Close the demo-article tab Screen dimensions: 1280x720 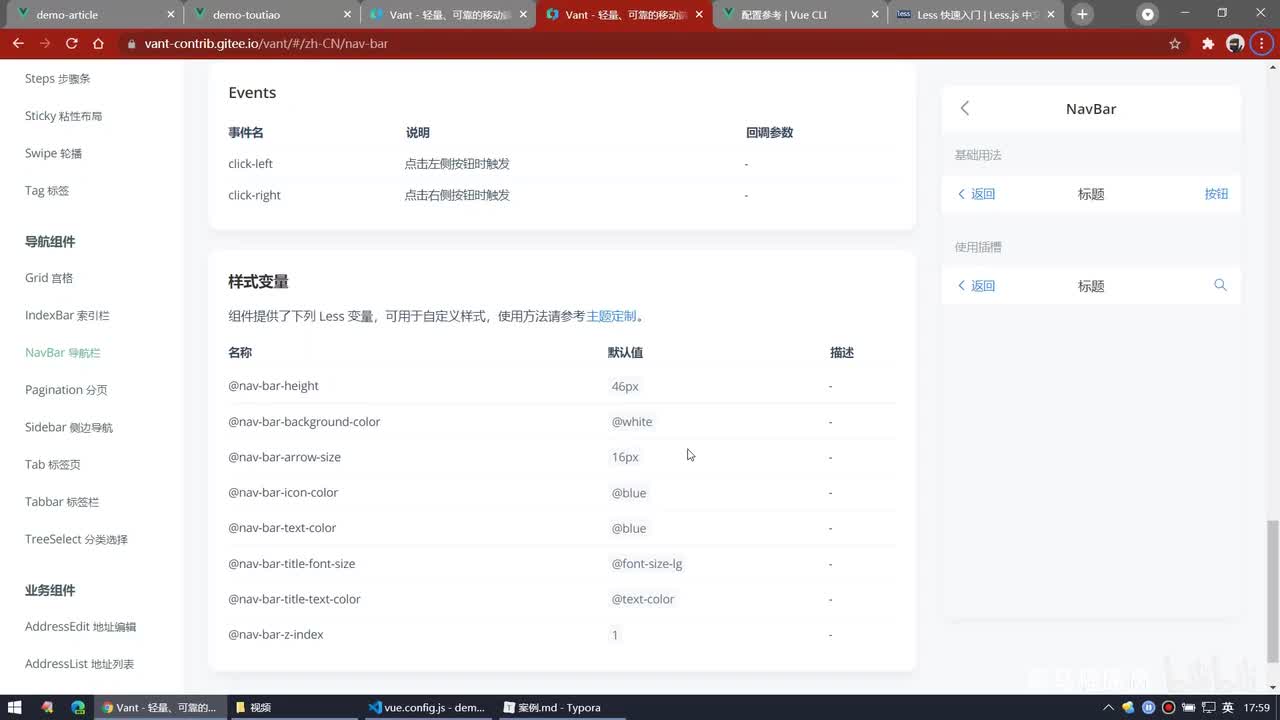171,15
